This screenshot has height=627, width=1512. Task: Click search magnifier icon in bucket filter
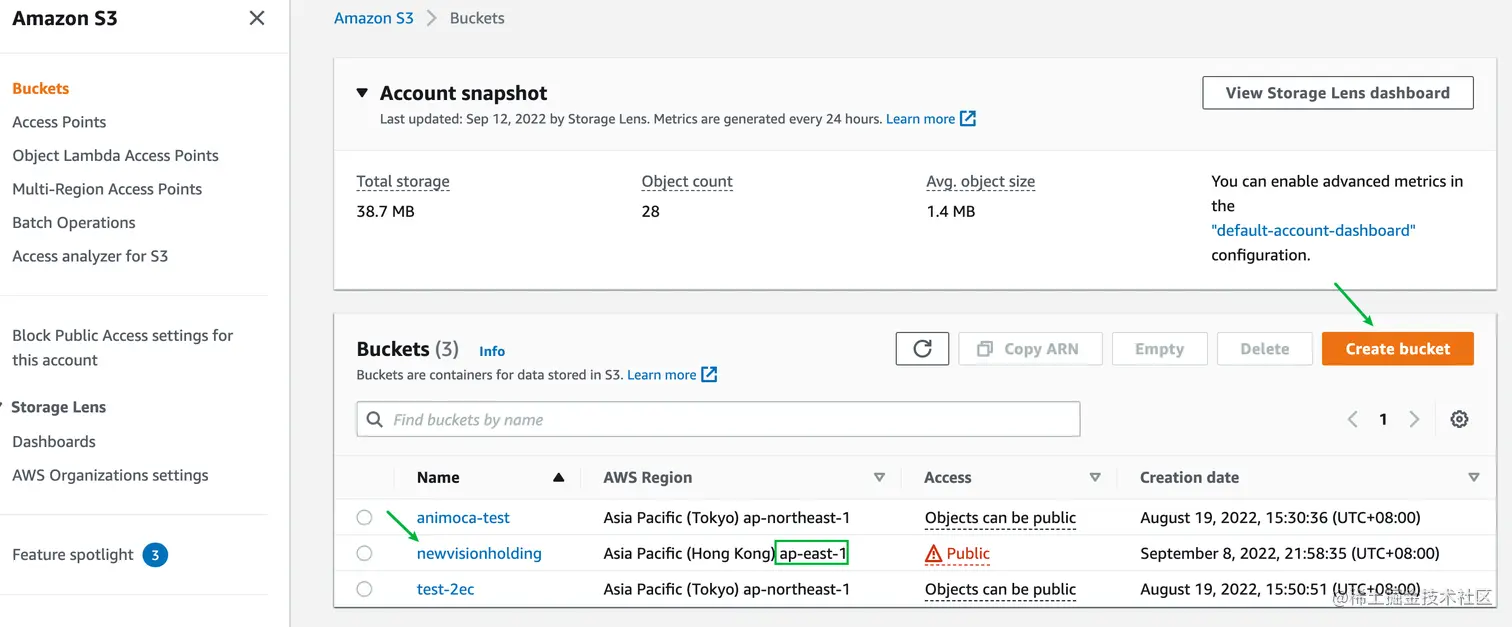point(375,420)
